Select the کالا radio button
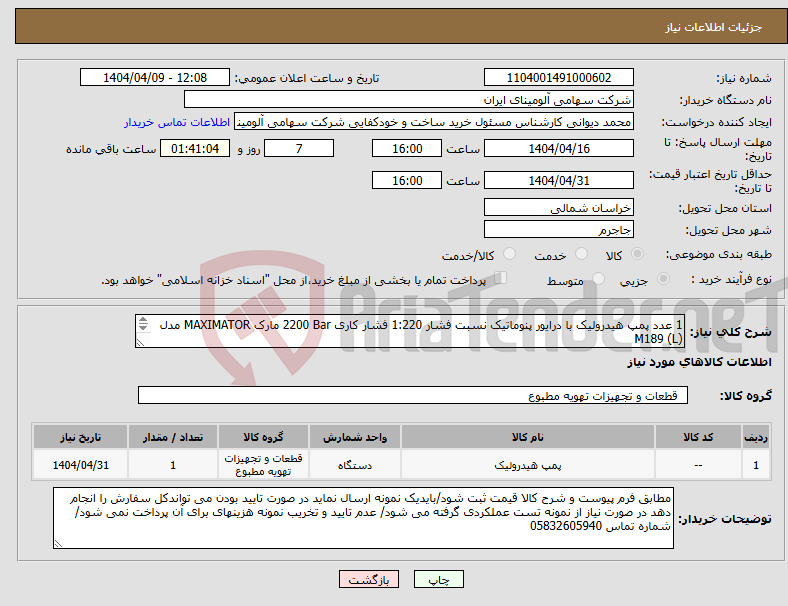 (x=637, y=254)
